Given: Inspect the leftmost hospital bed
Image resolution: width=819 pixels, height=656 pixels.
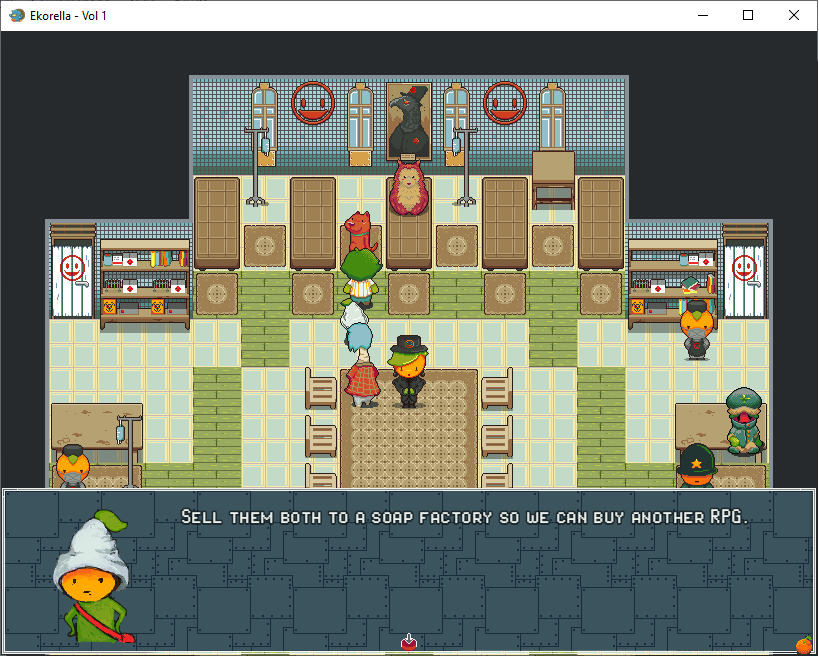Looking at the screenshot, I should pos(217,224).
